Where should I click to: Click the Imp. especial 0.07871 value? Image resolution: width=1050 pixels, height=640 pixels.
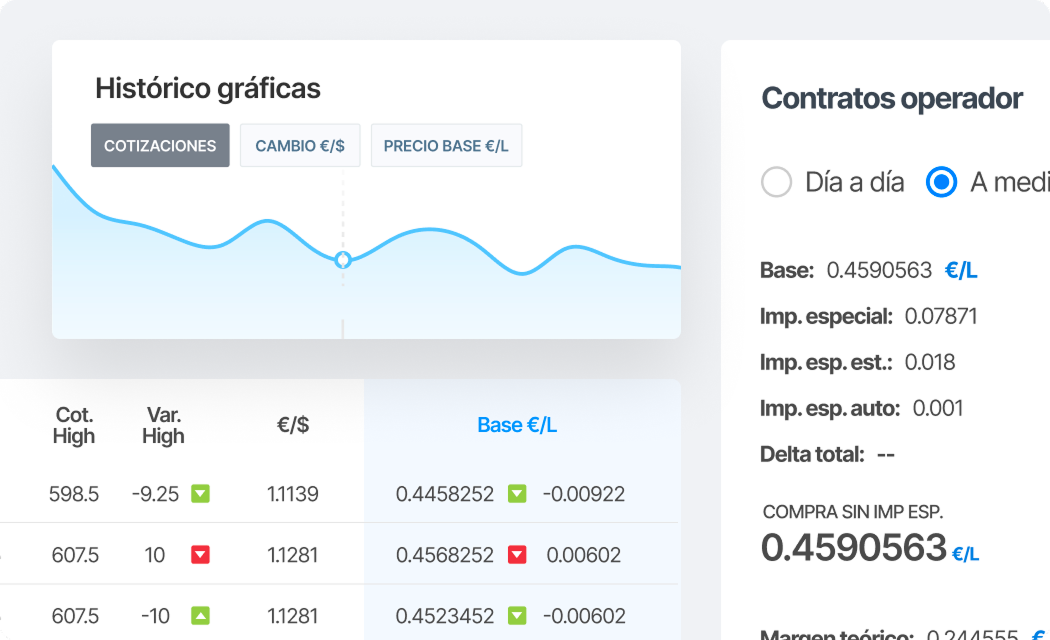(941, 317)
